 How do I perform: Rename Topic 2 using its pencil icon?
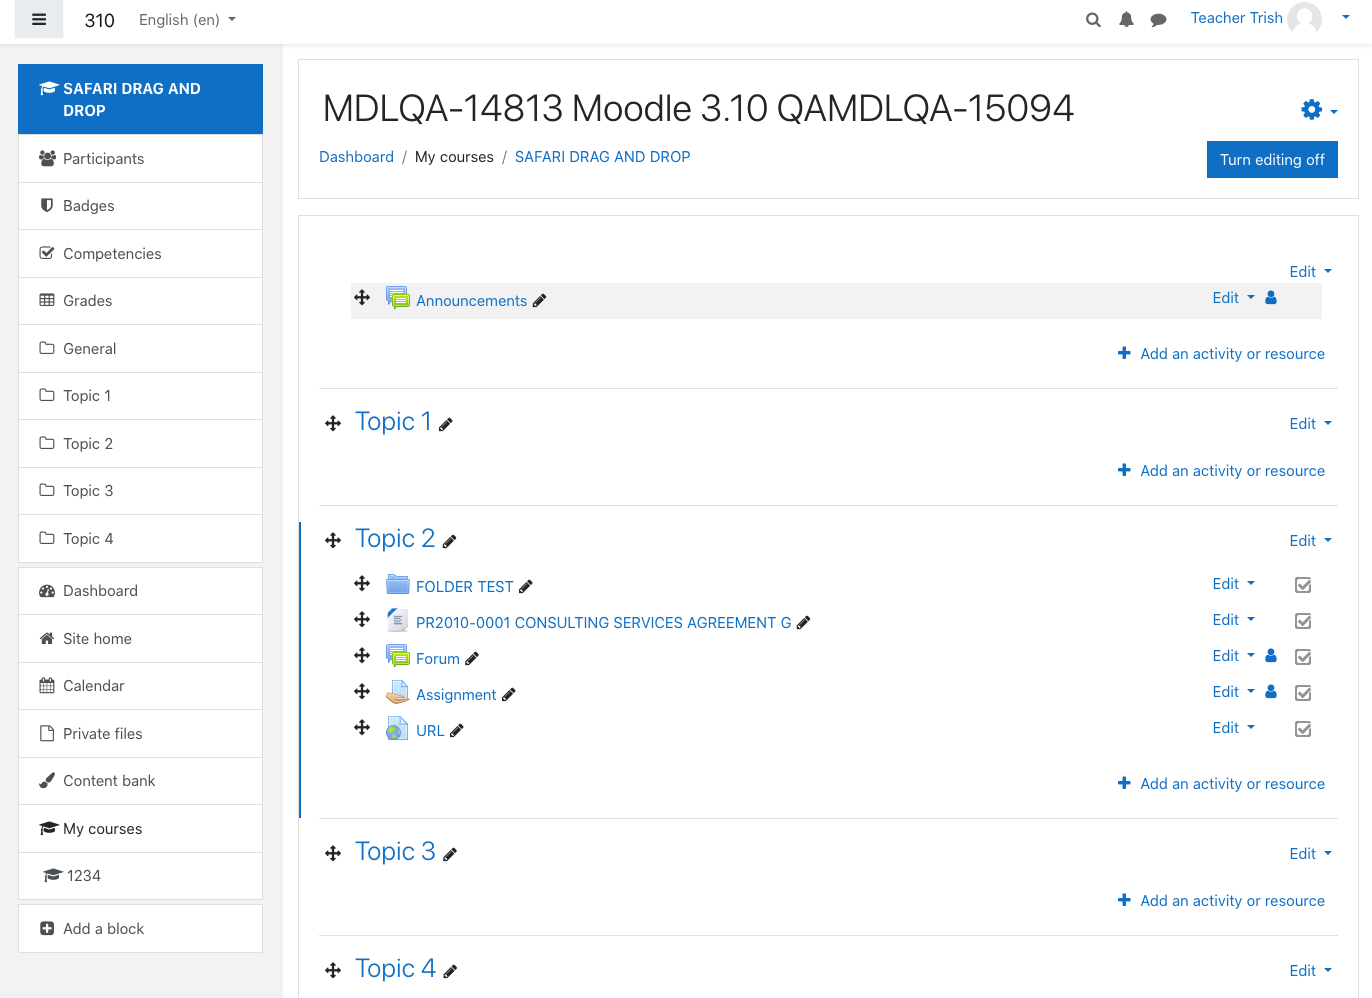point(450,542)
